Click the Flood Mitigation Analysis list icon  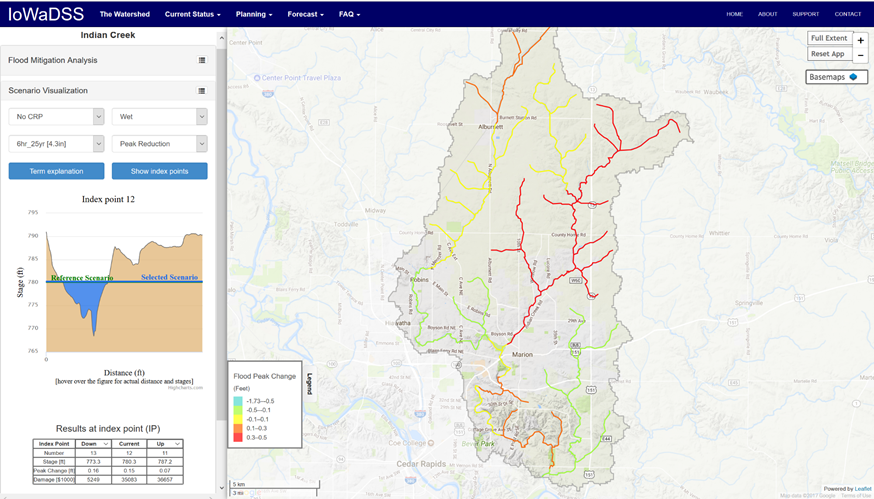202,60
